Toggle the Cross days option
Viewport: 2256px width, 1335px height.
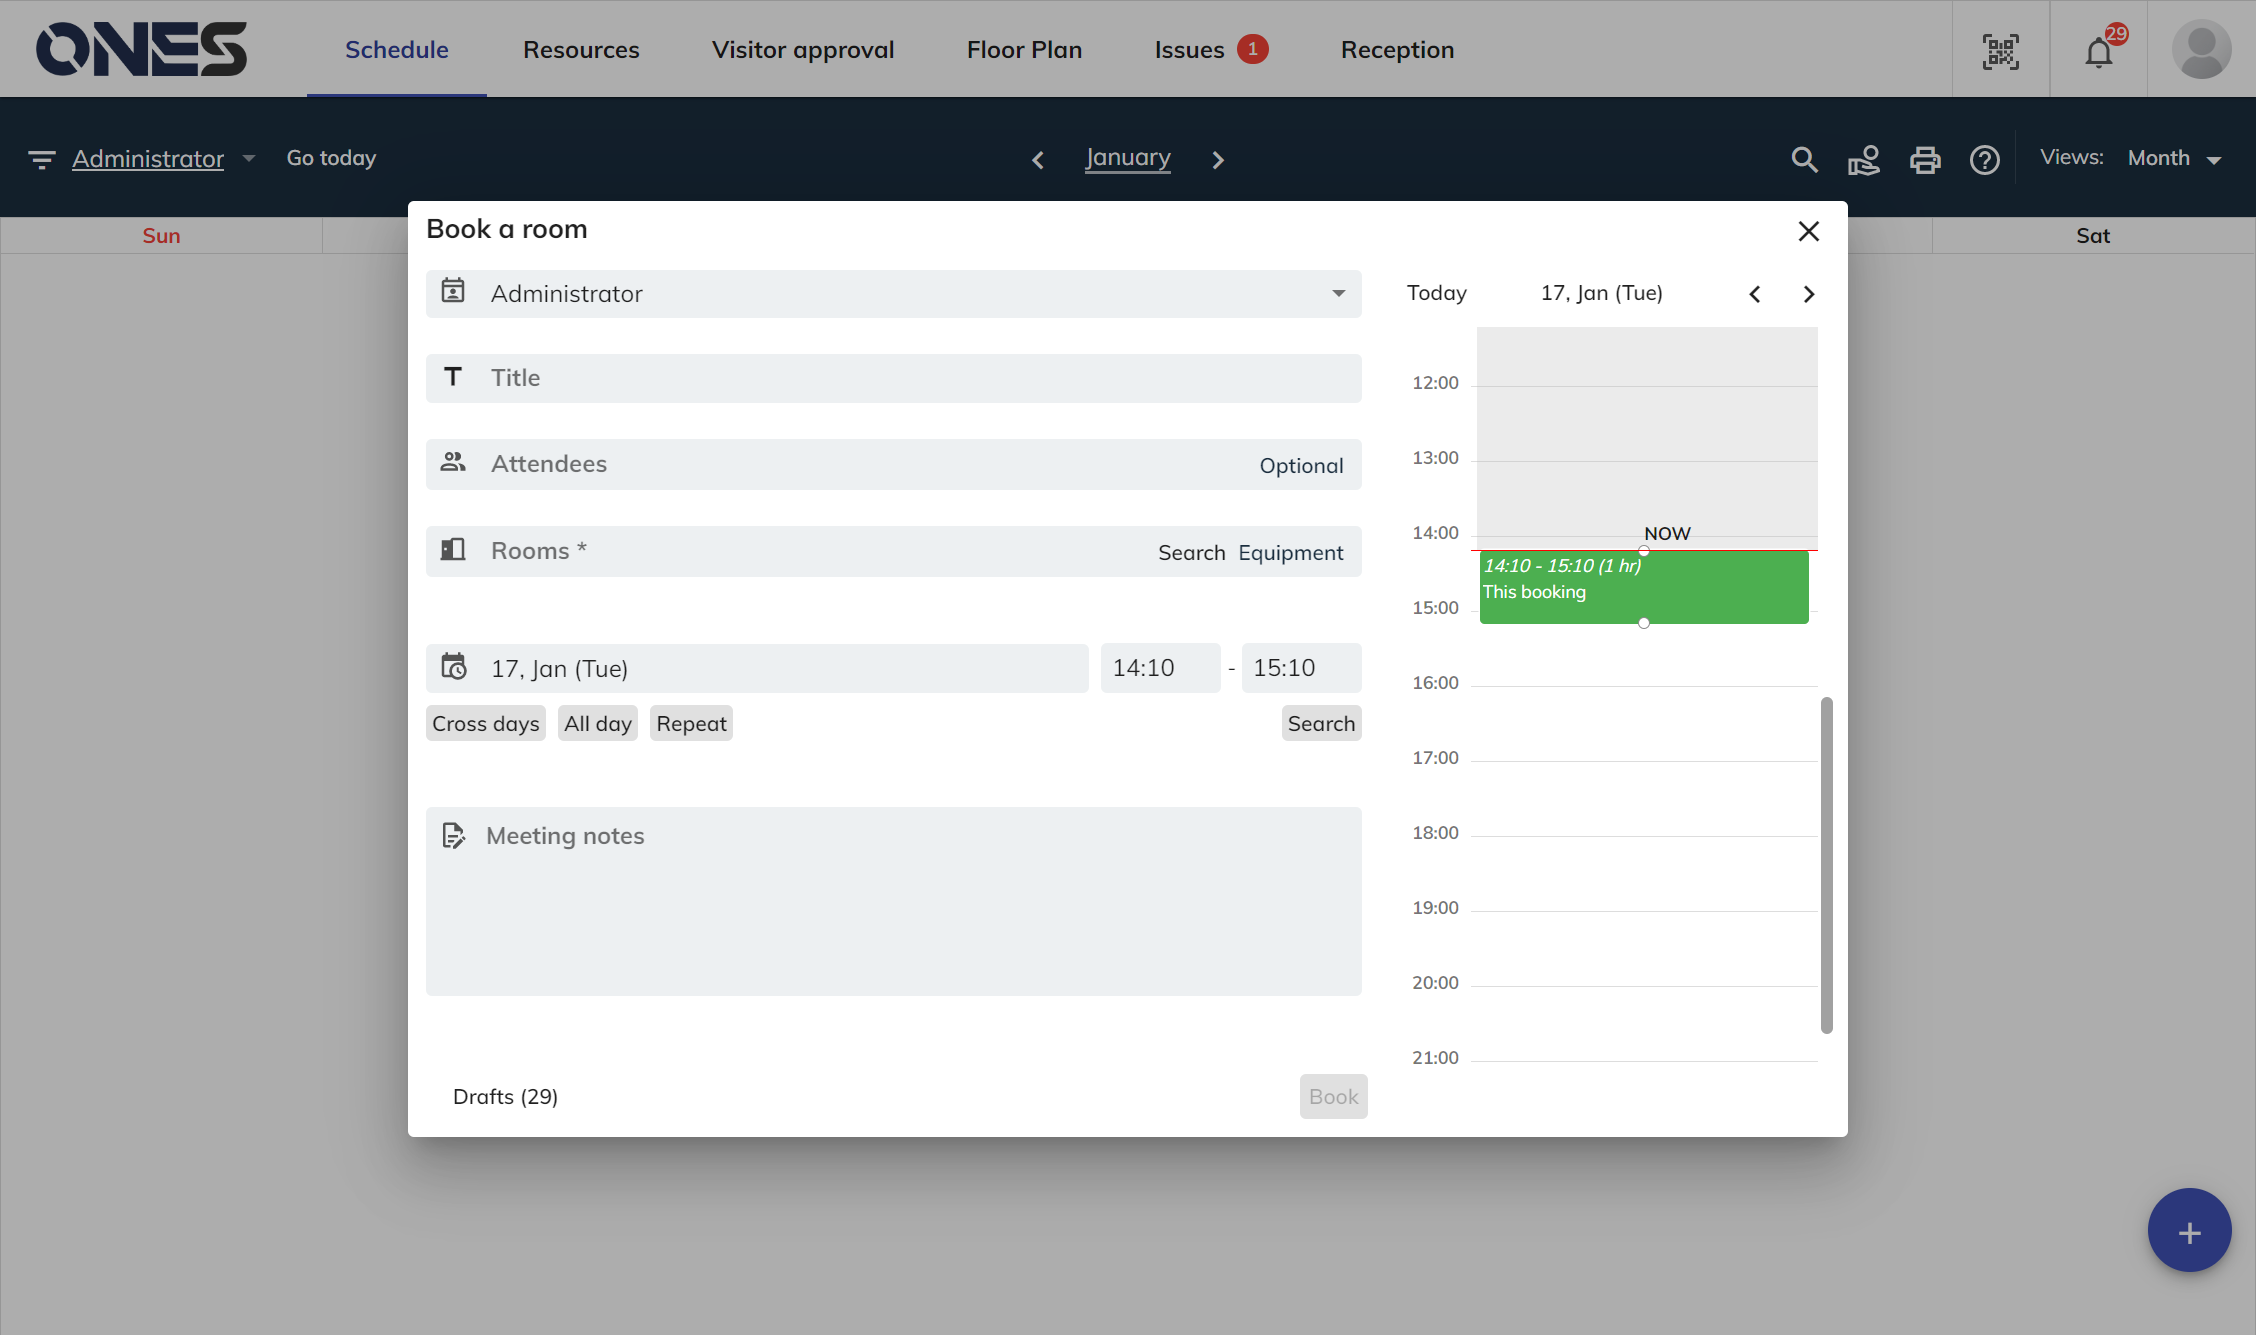[485, 723]
